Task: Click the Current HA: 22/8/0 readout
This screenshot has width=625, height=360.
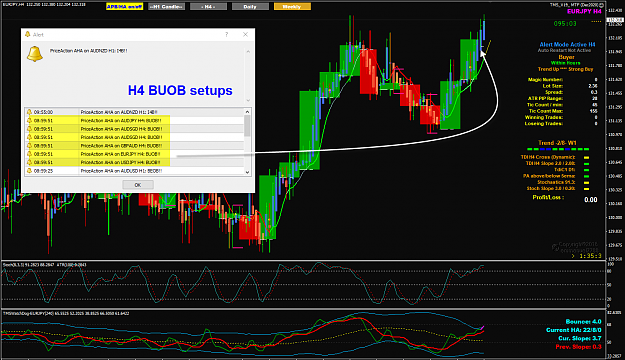Action: 574,330
